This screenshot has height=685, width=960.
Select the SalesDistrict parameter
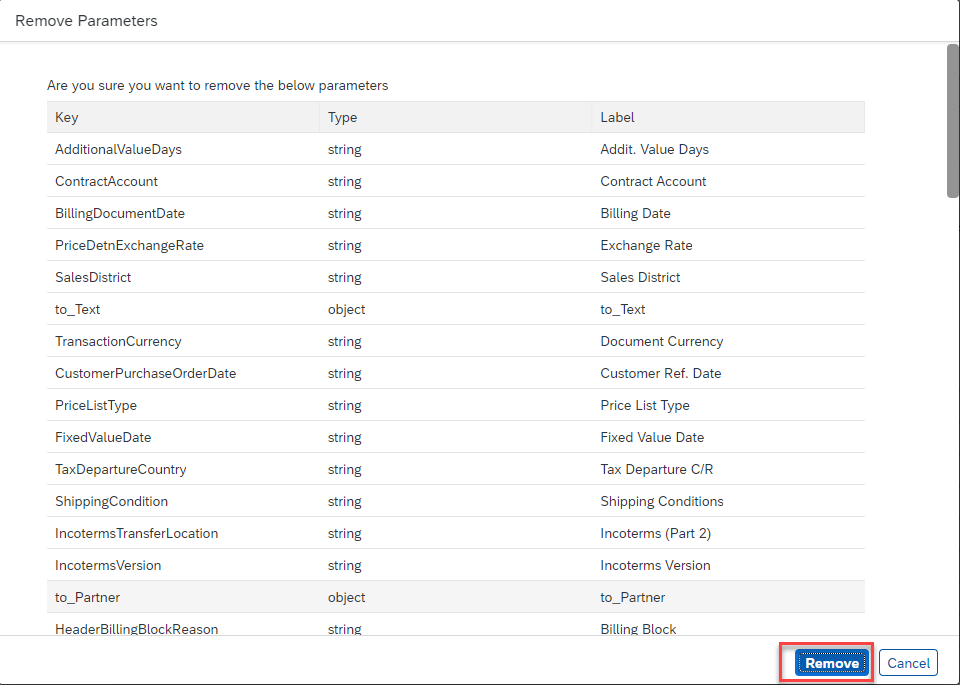(x=93, y=277)
